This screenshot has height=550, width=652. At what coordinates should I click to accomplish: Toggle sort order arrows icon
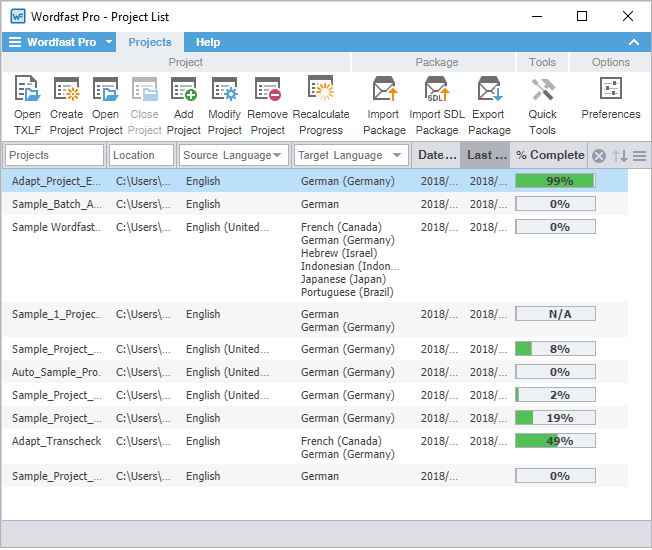point(620,156)
